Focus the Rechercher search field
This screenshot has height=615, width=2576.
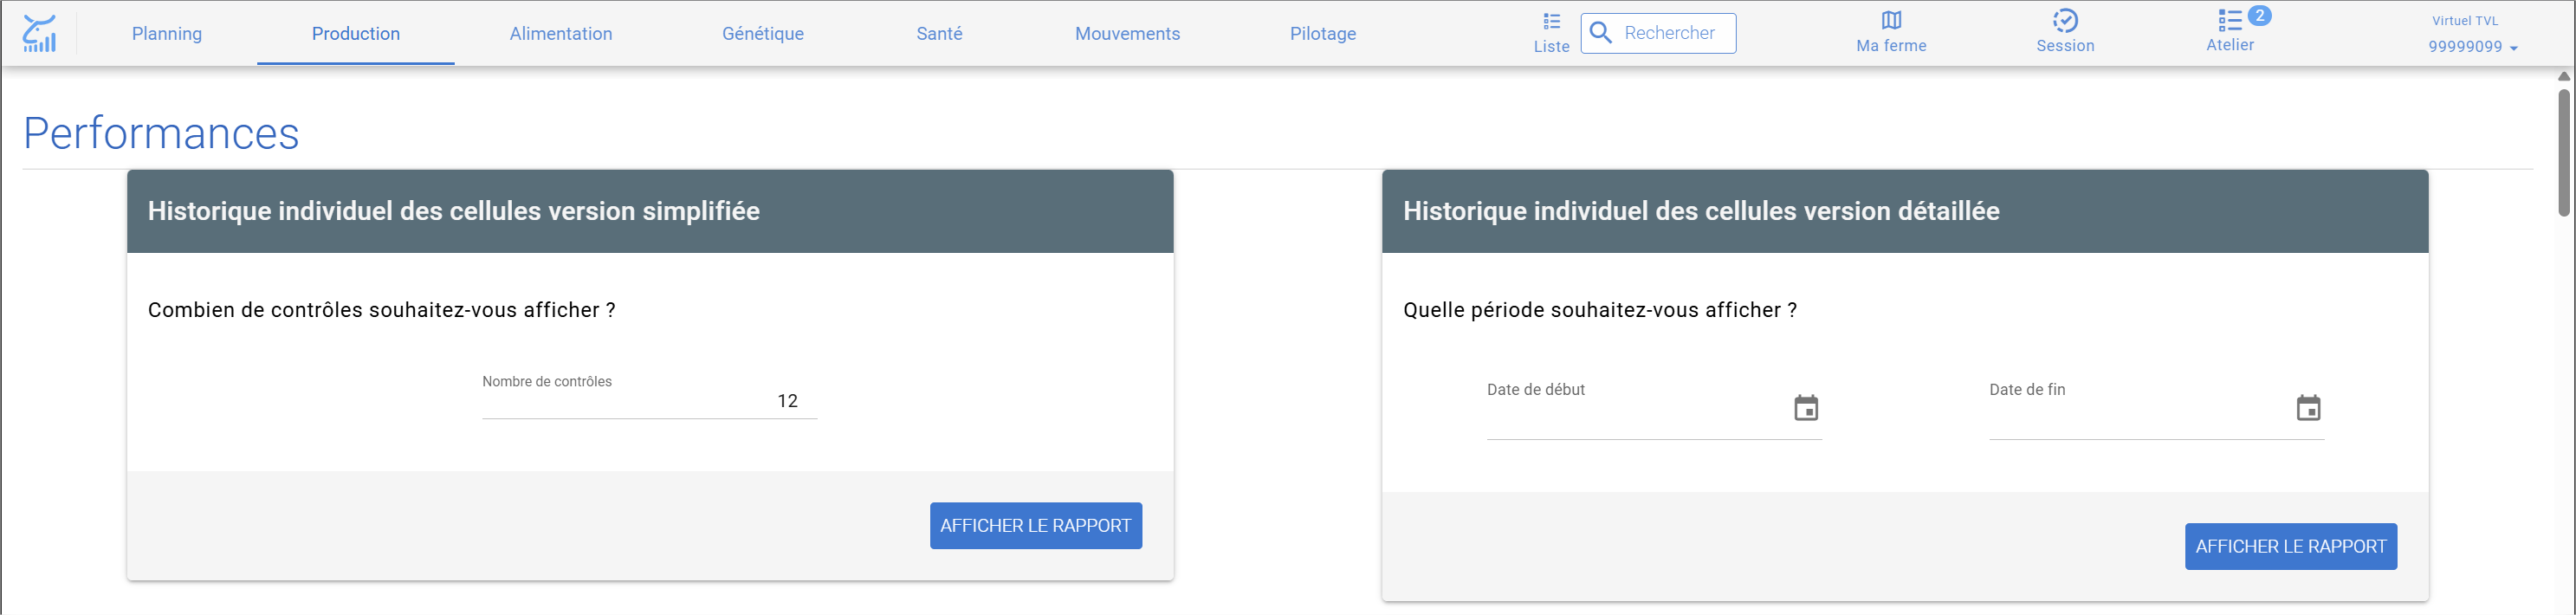(x=1658, y=33)
